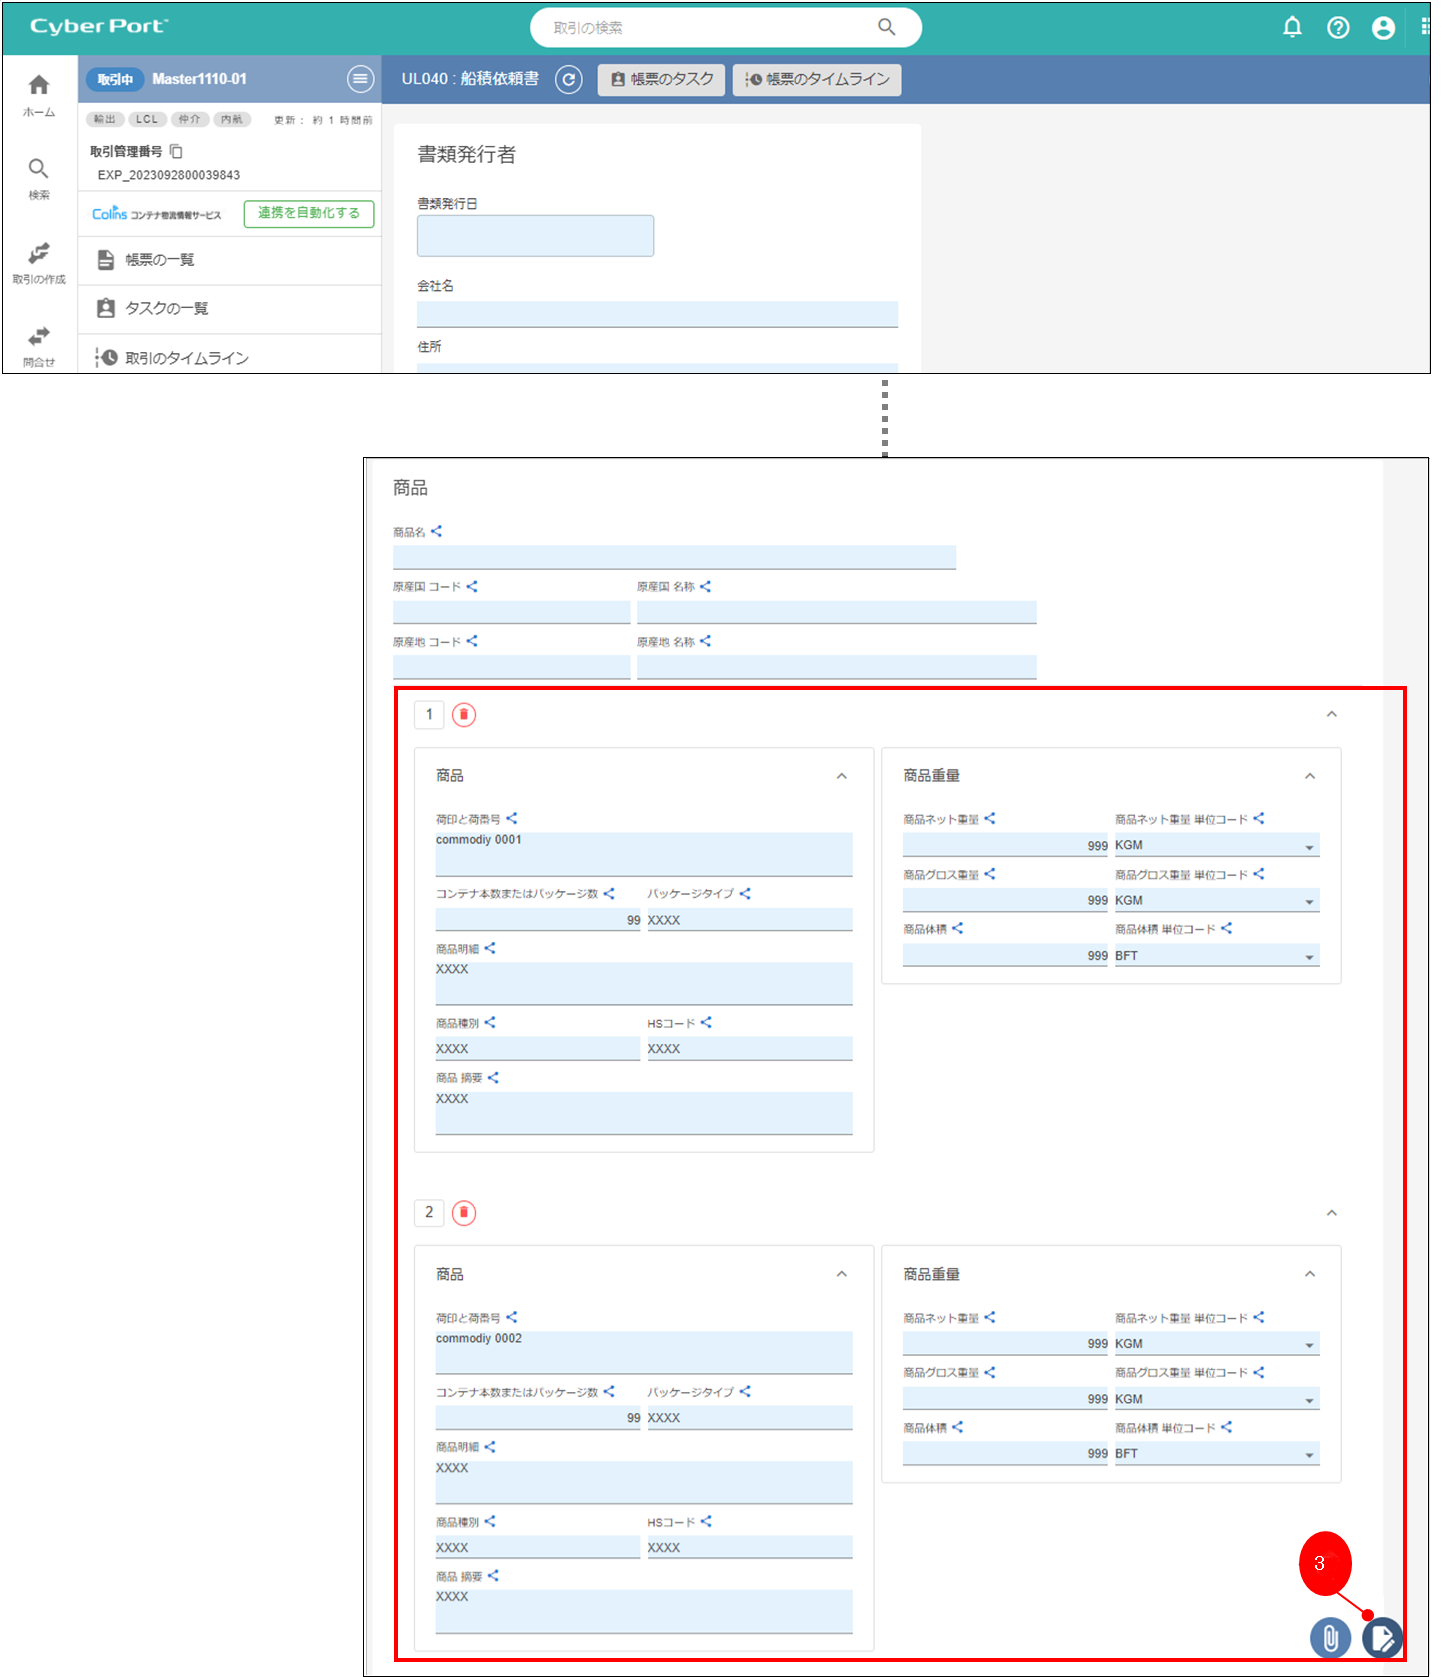Screen dimensions: 1449x1677
Task: Click the paperclip attachment button
Action: tap(1330, 1638)
